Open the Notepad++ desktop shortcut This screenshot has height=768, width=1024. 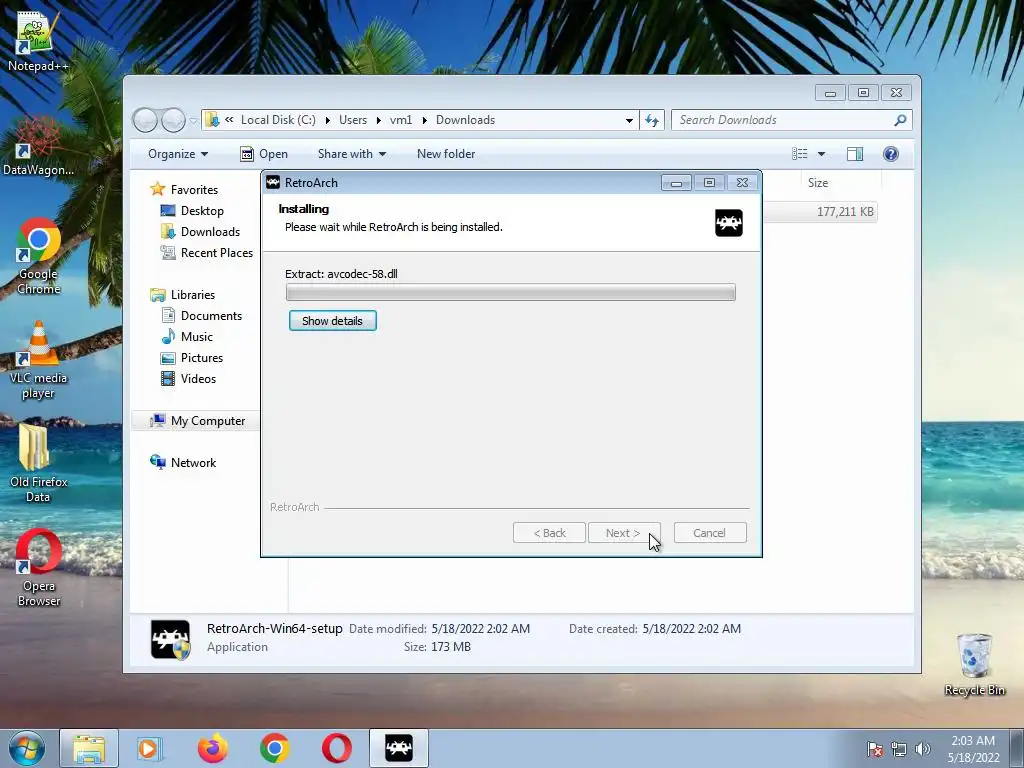pyautogui.click(x=37, y=39)
